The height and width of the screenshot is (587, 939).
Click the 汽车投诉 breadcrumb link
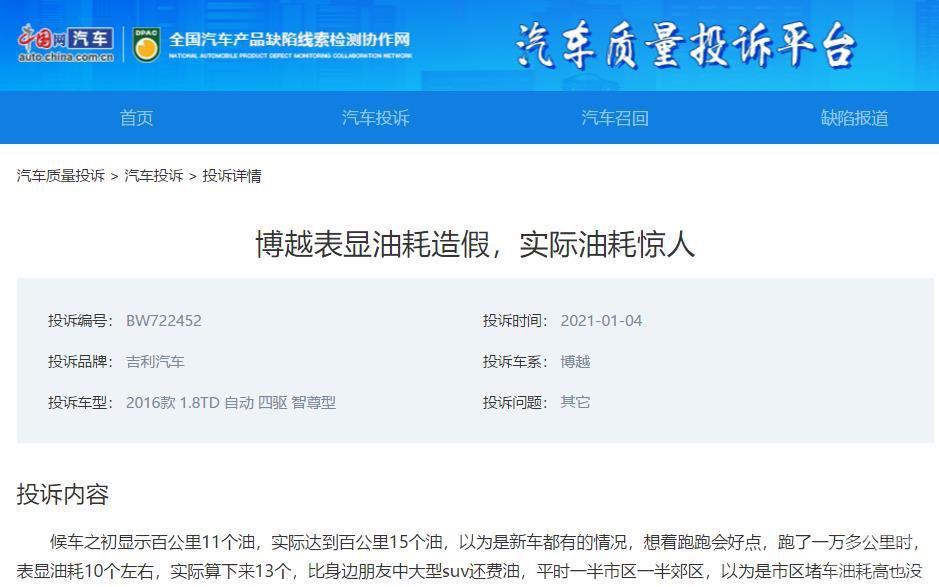(154, 176)
